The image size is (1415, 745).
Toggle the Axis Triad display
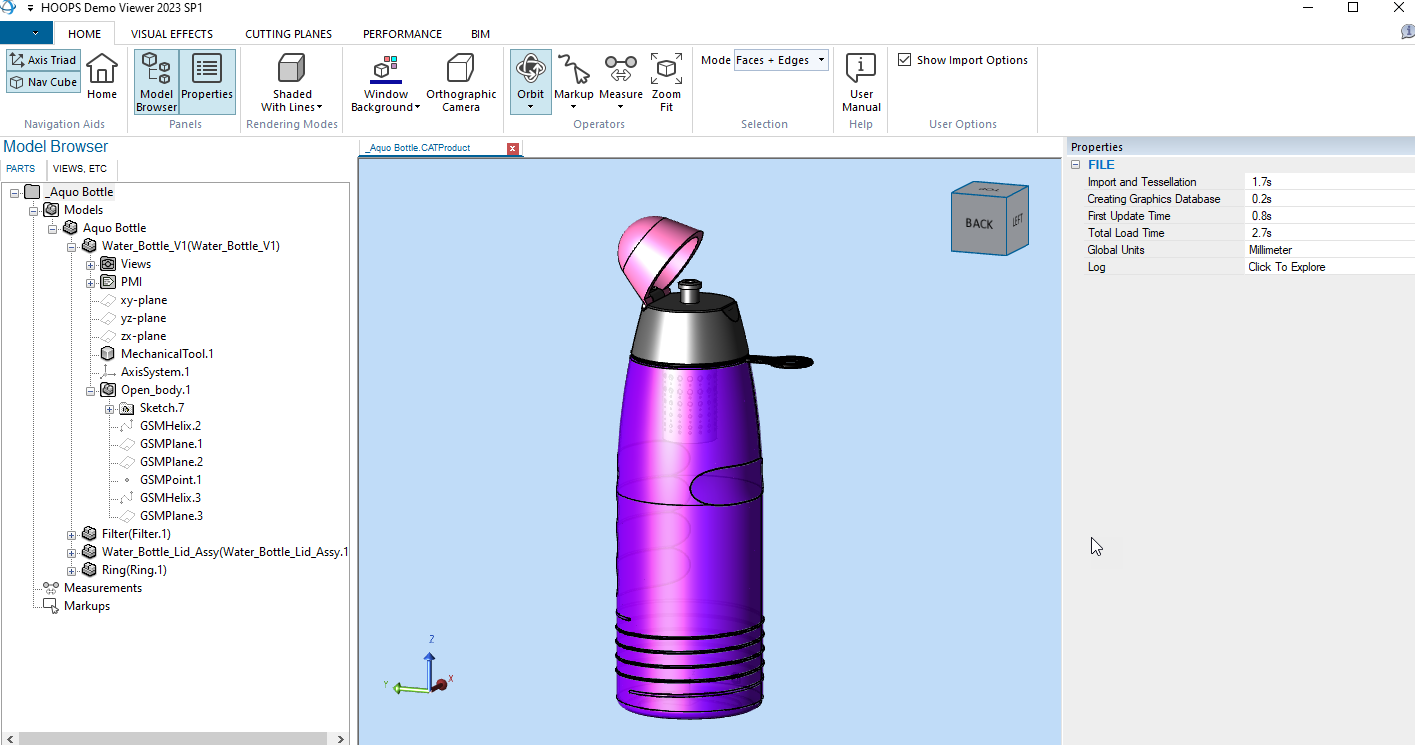point(43,60)
